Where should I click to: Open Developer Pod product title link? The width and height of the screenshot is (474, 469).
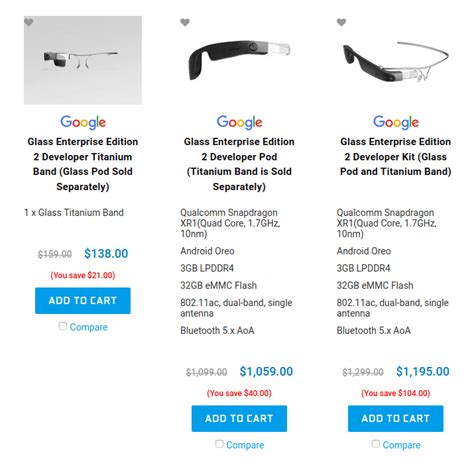tap(239, 164)
